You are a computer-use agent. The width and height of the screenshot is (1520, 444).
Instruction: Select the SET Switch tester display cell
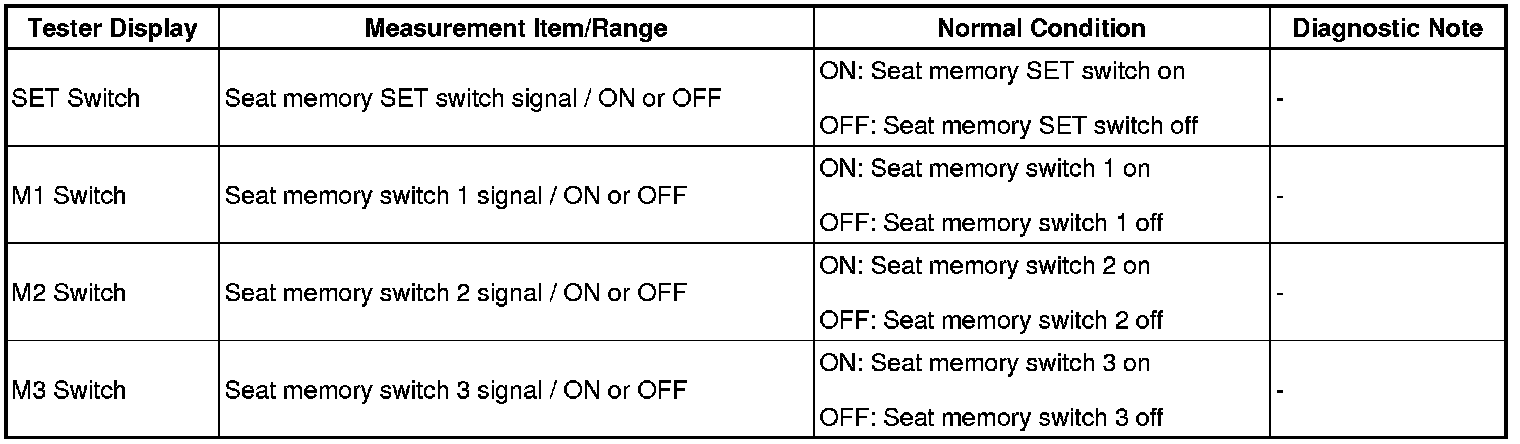(x=76, y=99)
